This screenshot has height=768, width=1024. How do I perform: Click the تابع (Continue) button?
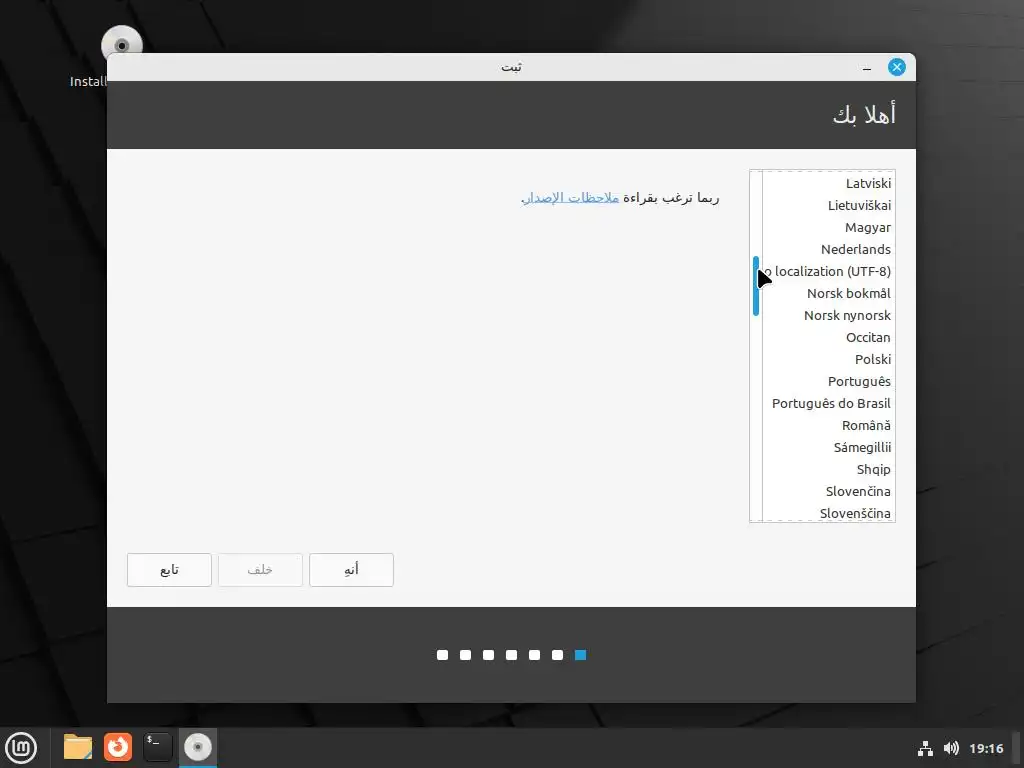pyautogui.click(x=169, y=570)
